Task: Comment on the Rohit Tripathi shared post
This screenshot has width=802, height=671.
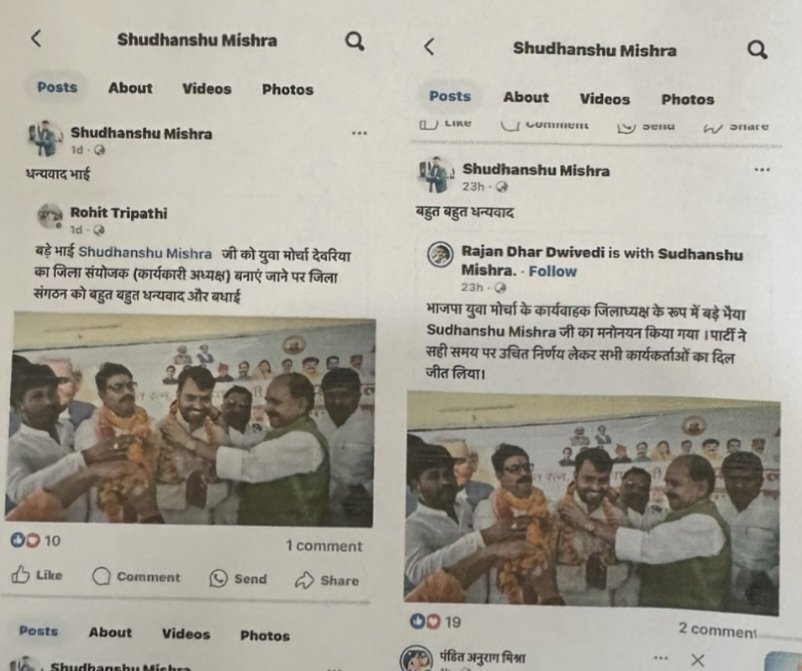Action: point(136,576)
